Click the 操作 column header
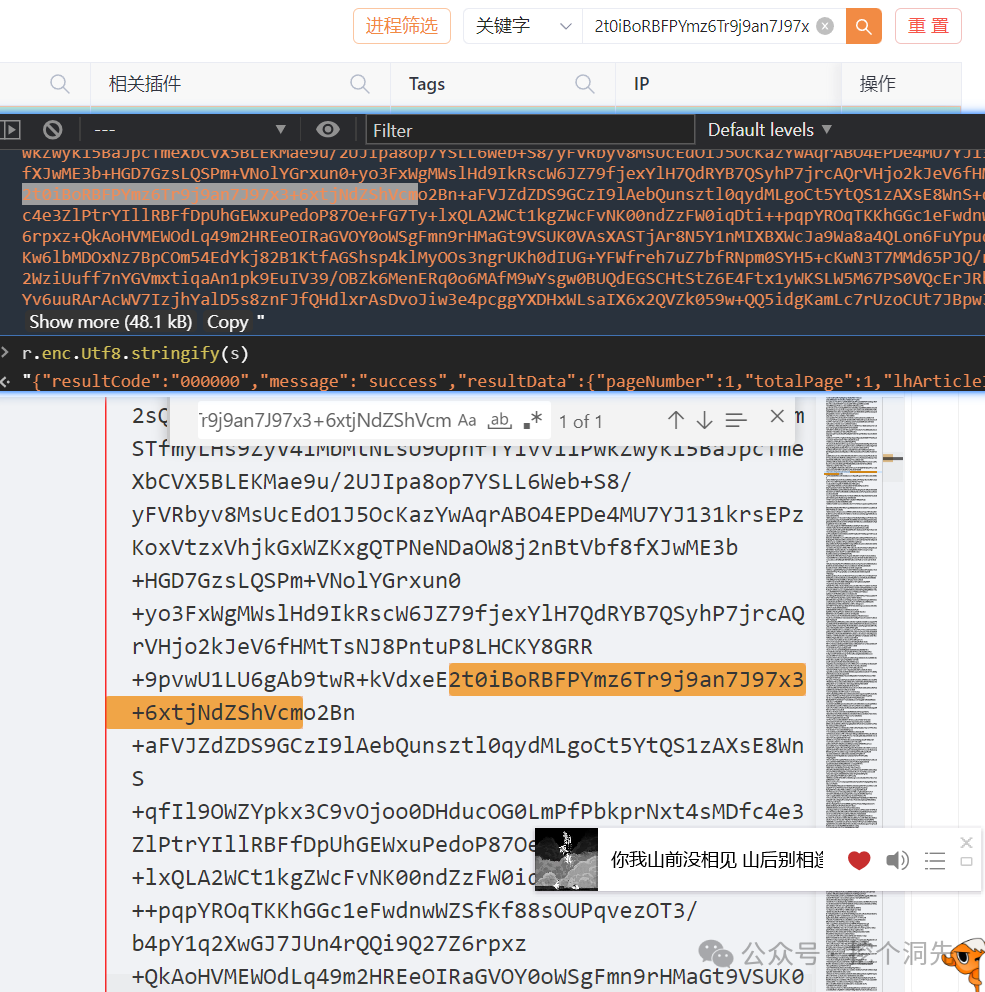985x992 pixels. coord(877,84)
